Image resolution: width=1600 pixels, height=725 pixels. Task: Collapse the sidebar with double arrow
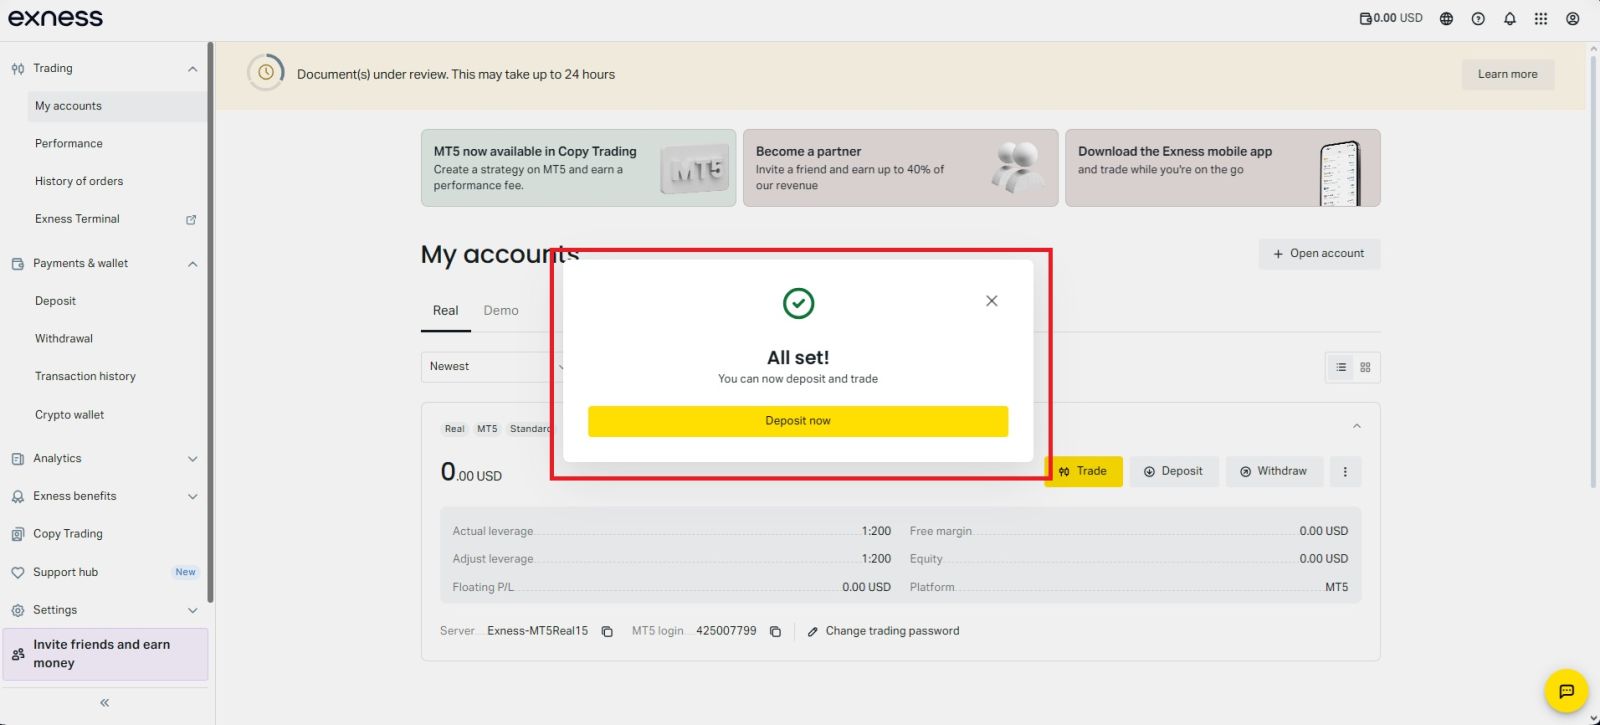click(104, 703)
